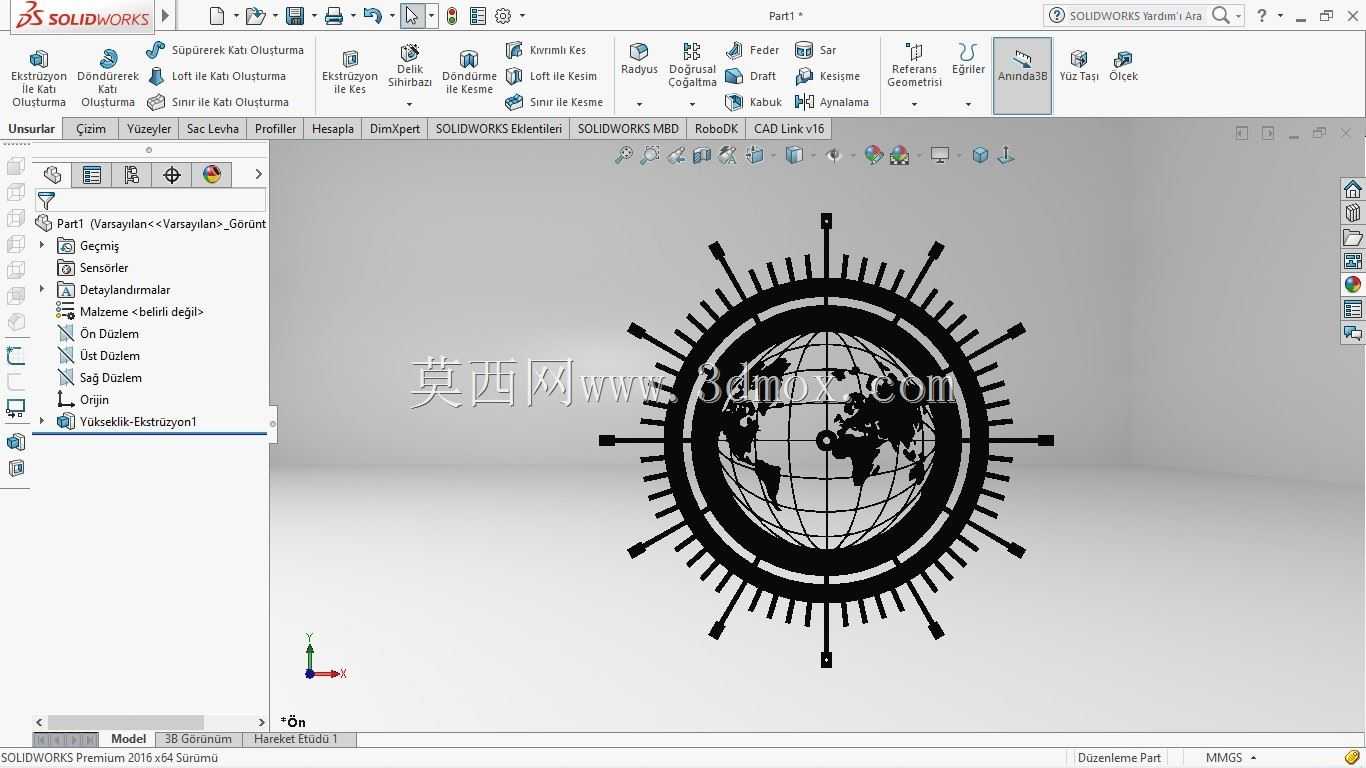Click Malzeme <belirli değil> item
Viewport: 1366px width, 768px height.
[141, 312]
